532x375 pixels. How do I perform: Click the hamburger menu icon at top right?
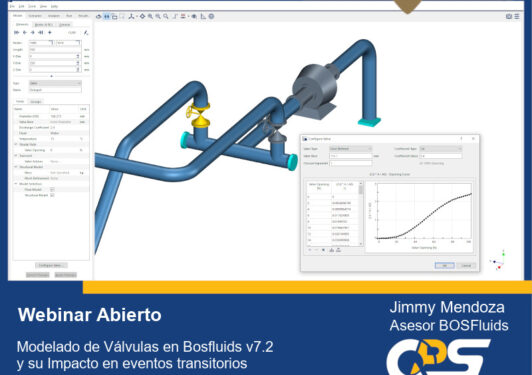pos(517,16)
